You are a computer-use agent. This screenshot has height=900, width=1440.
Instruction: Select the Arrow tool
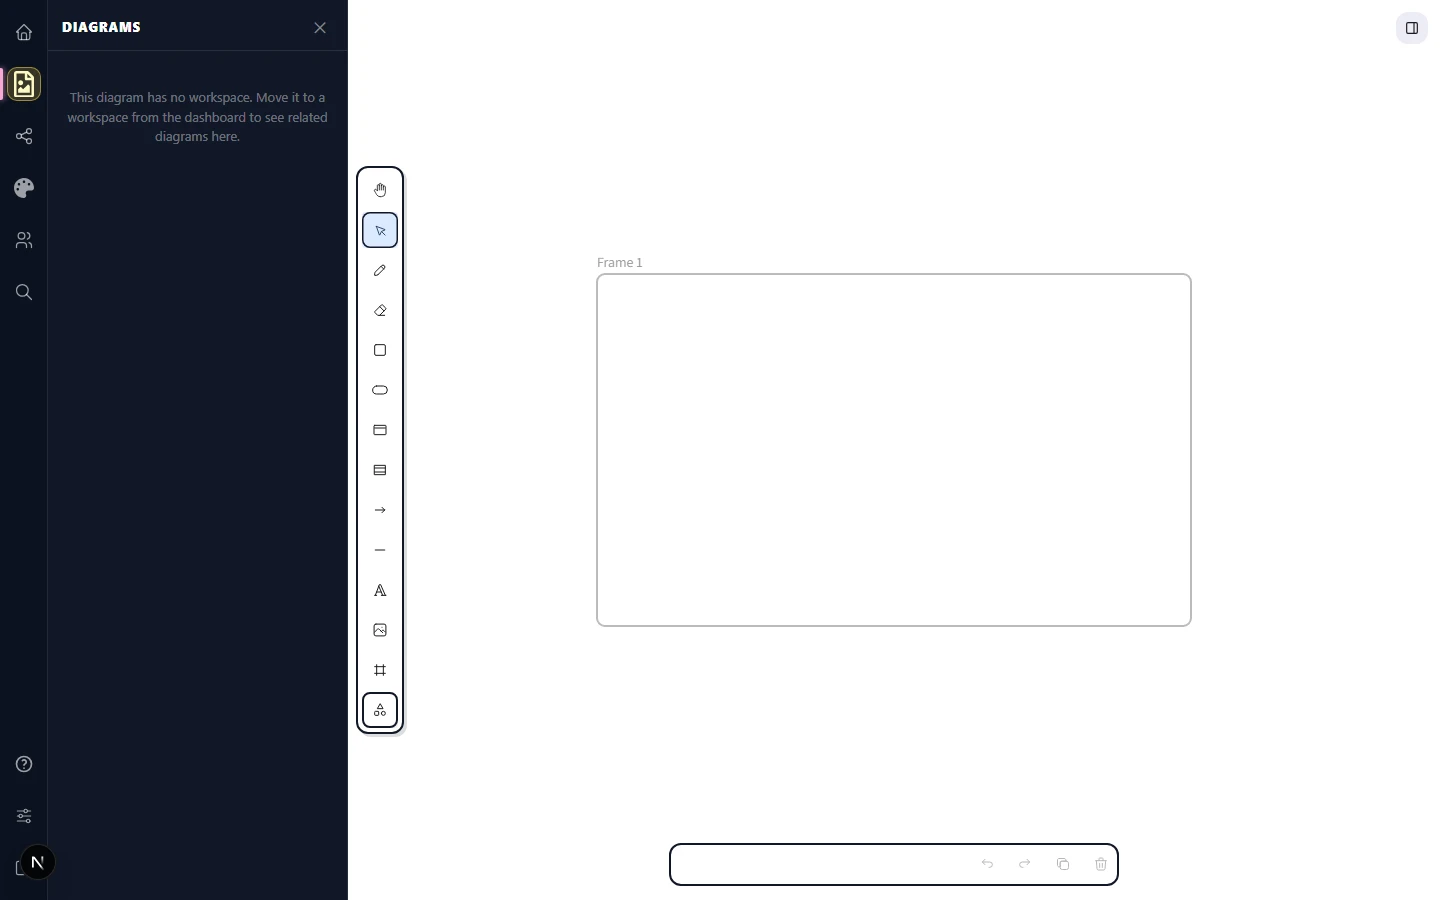click(380, 510)
